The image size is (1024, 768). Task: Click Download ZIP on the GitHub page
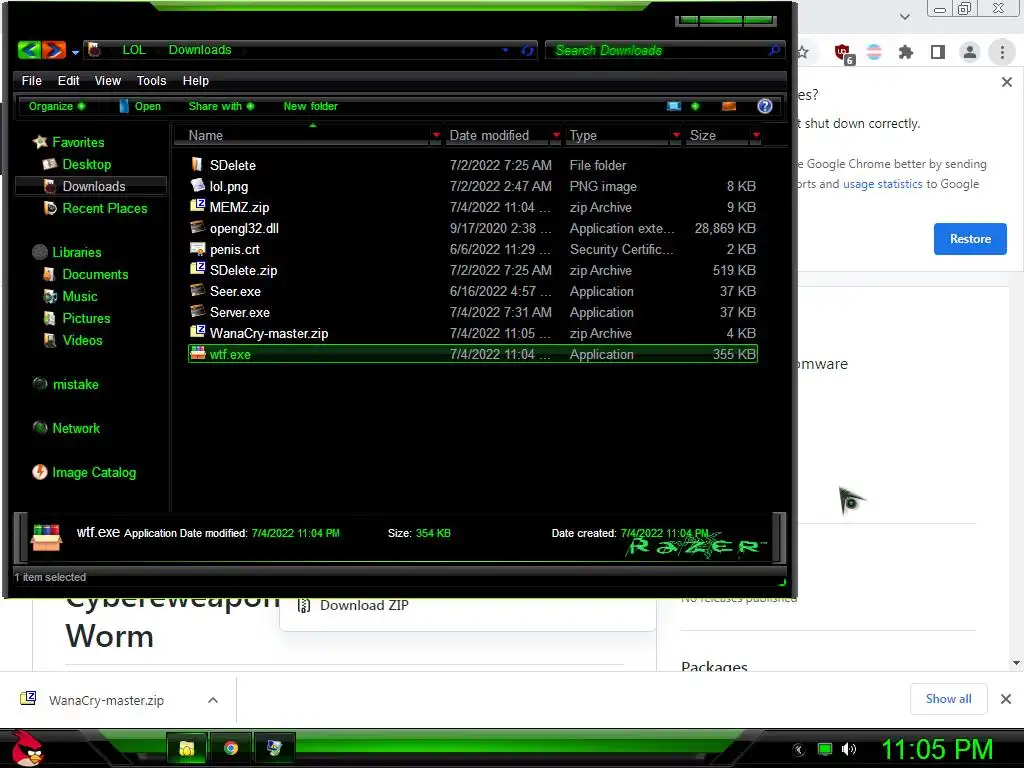click(364, 605)
